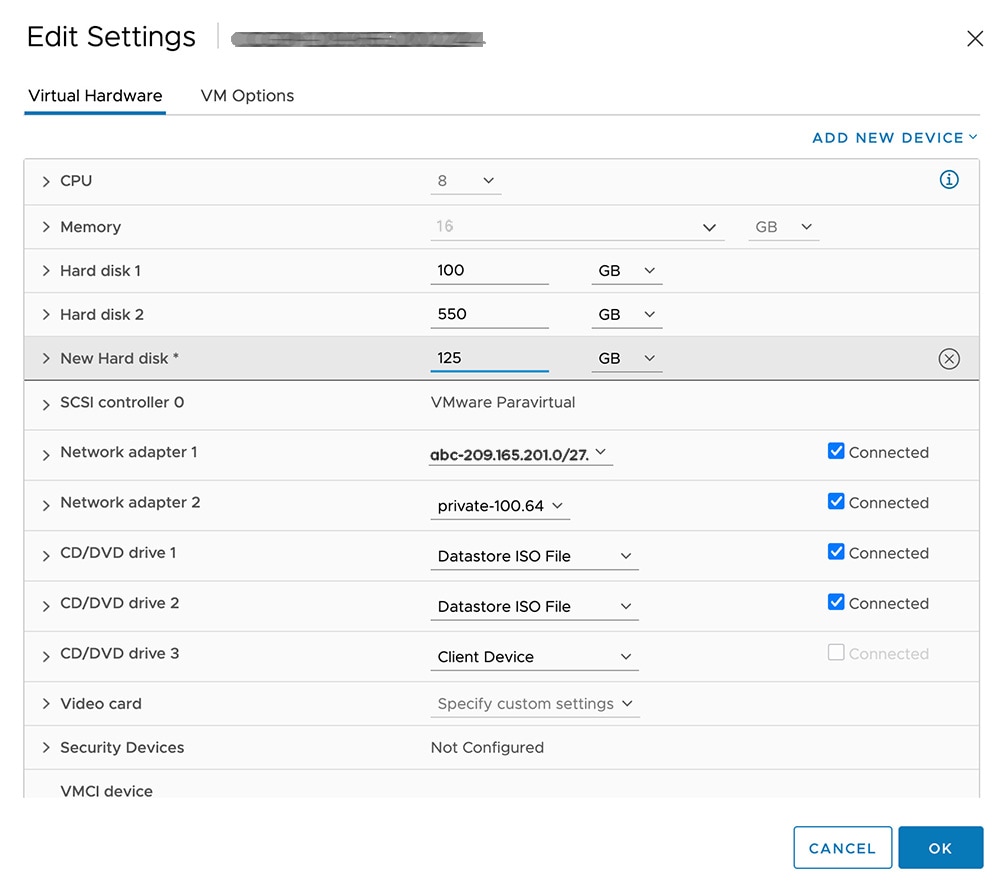Click the CPU info icon
Image resolution: width=1000 pixels, height=886 pixels.
point(949,180)
